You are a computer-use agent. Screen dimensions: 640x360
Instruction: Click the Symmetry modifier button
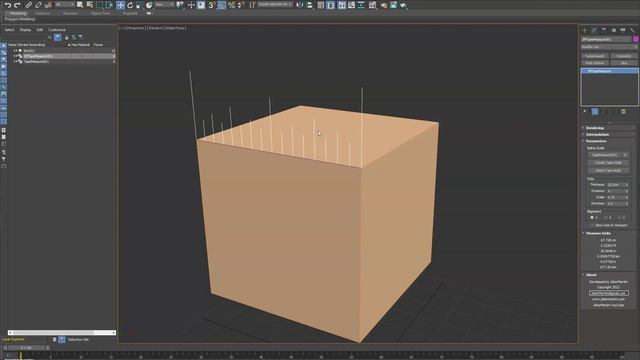624,56
